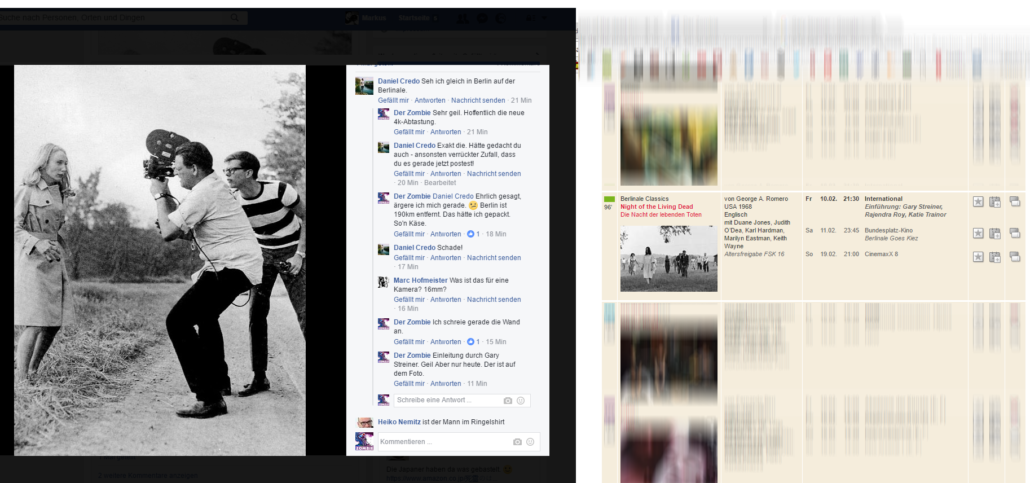Like 'Ich schreie gerade die Wand an' comment
Image resolution: width=1030 pixels, height=483 pixels.
click(x=409, y=342)
